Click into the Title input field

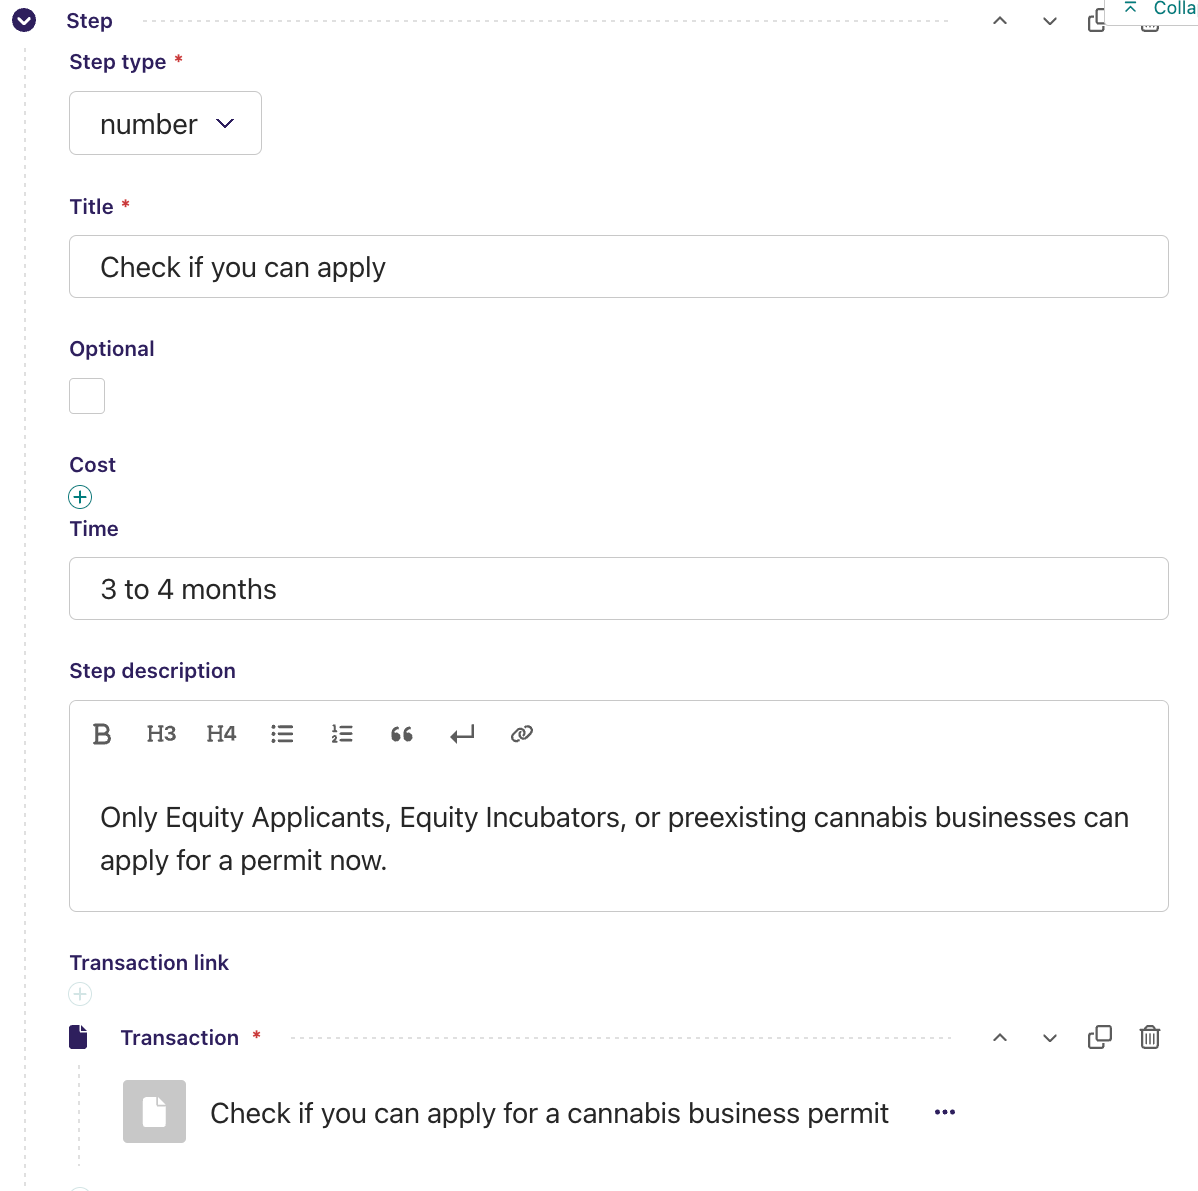pyautogui.click(x=618, y=267)
